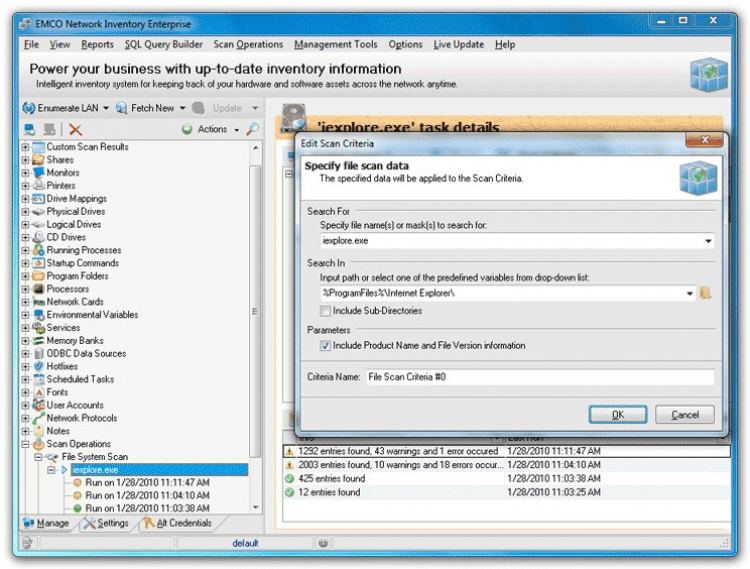
Task: Click the tree panel vertical scrollbar
Action: click(255, 312)
